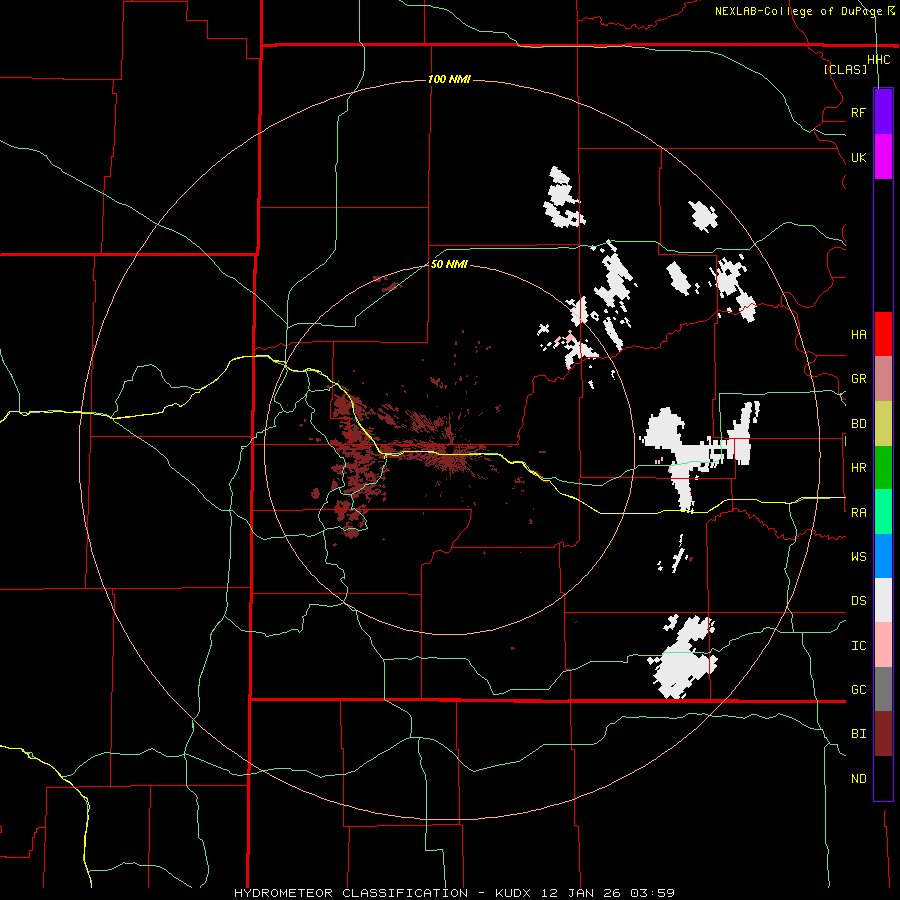Click the RA light-green legend swatch

coord(883,512)
